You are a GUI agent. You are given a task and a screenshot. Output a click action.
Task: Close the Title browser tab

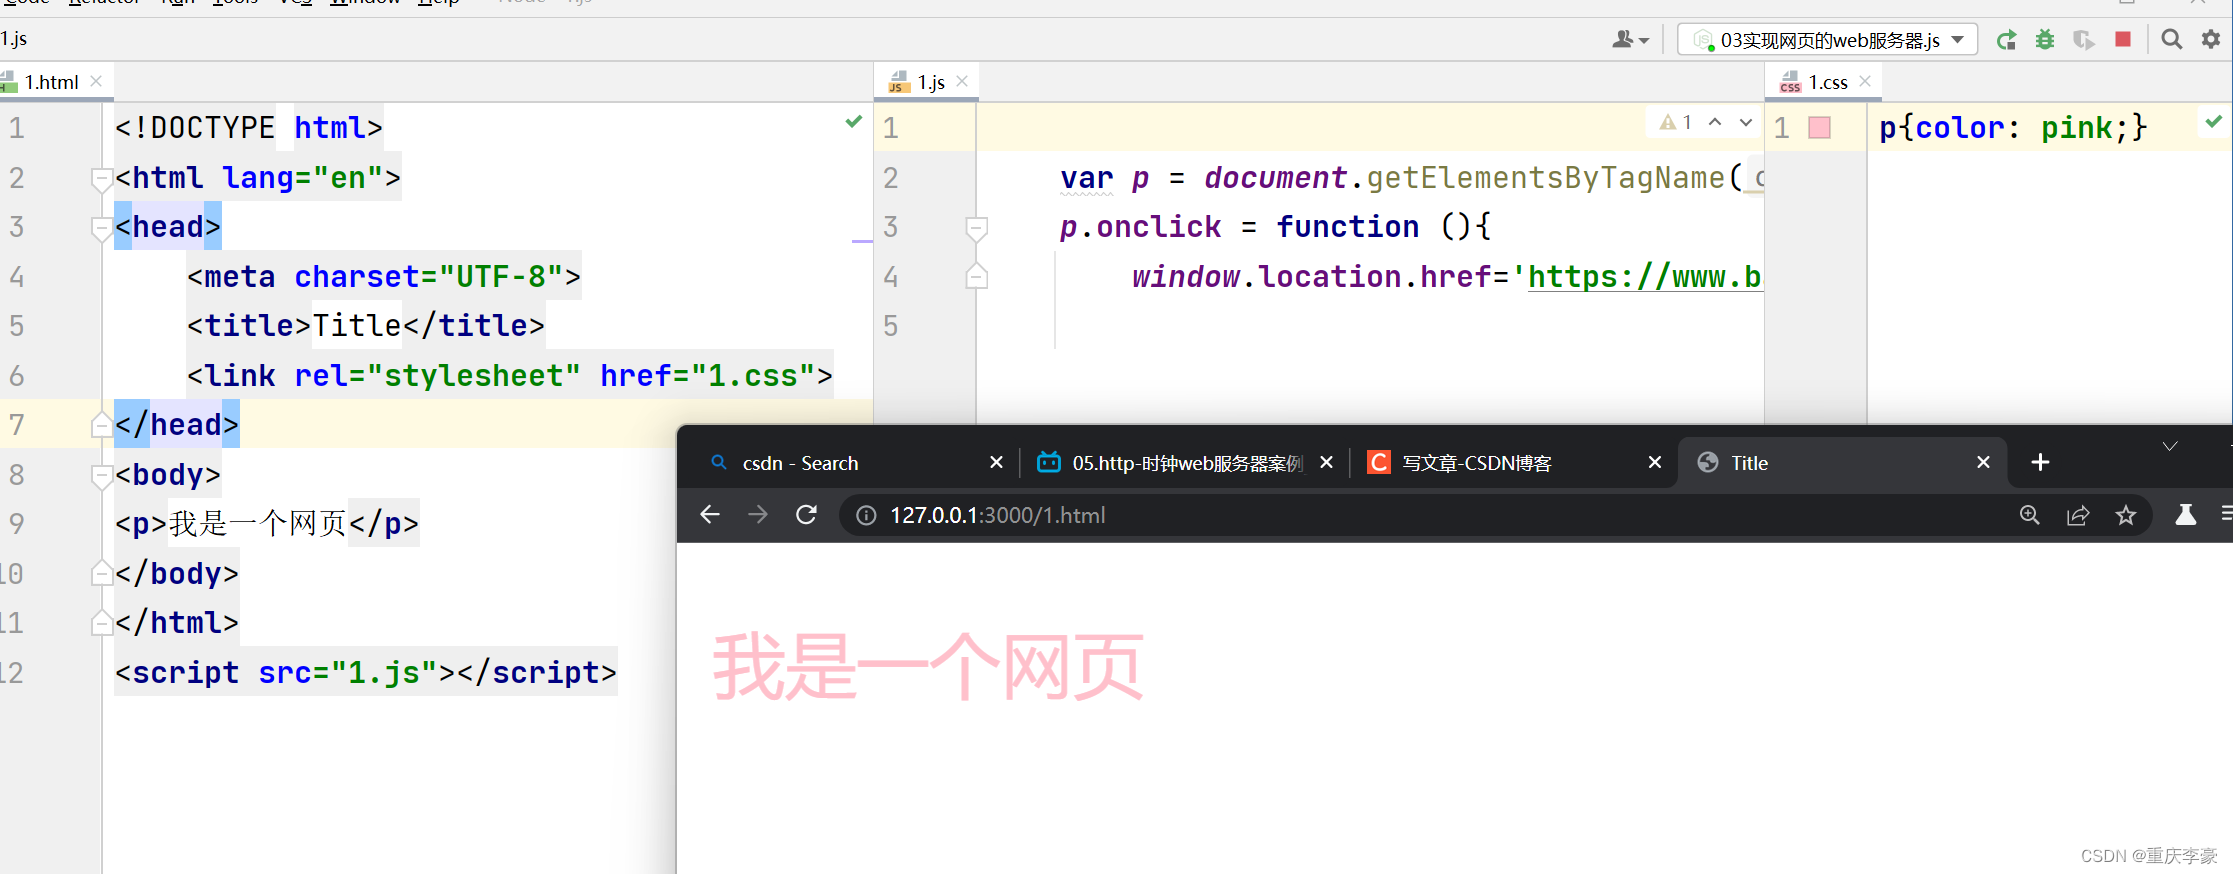click(1983, 462)
